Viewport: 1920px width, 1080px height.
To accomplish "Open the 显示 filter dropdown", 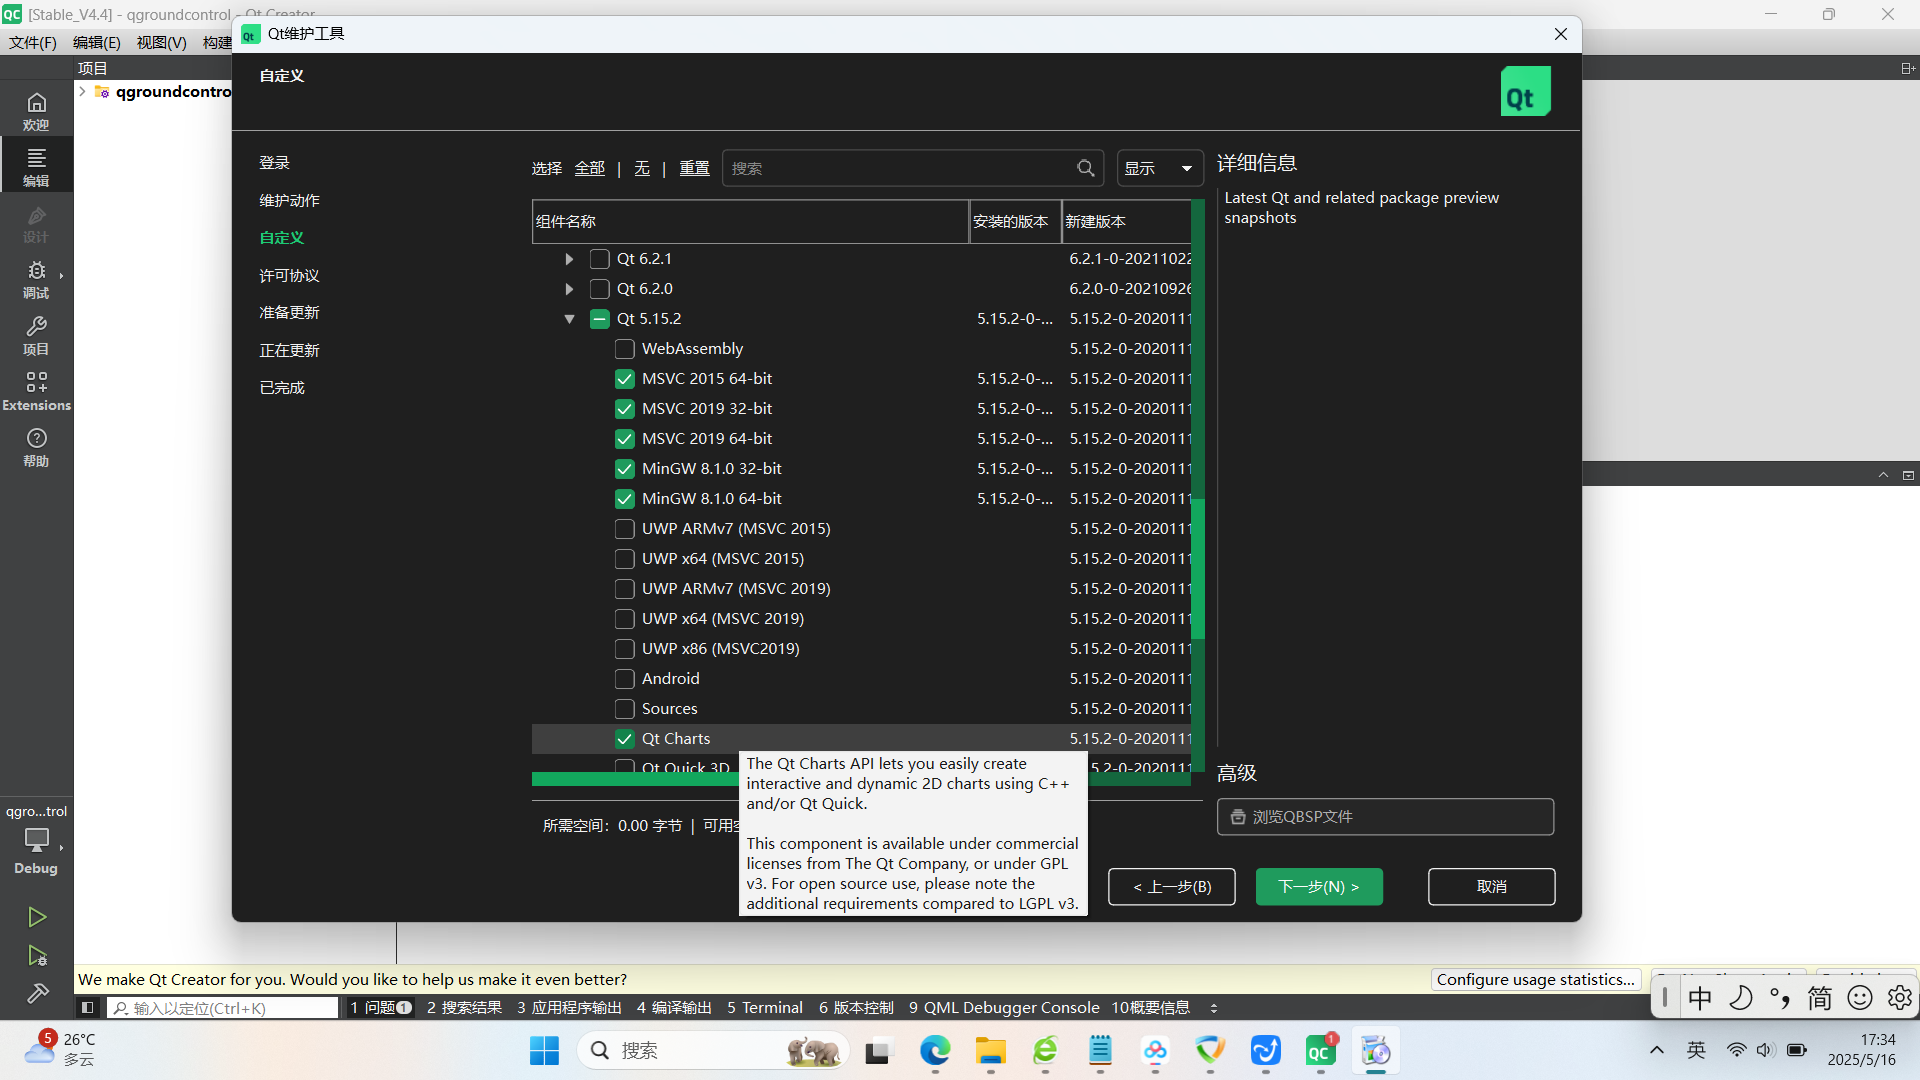I will [1159, 168].
